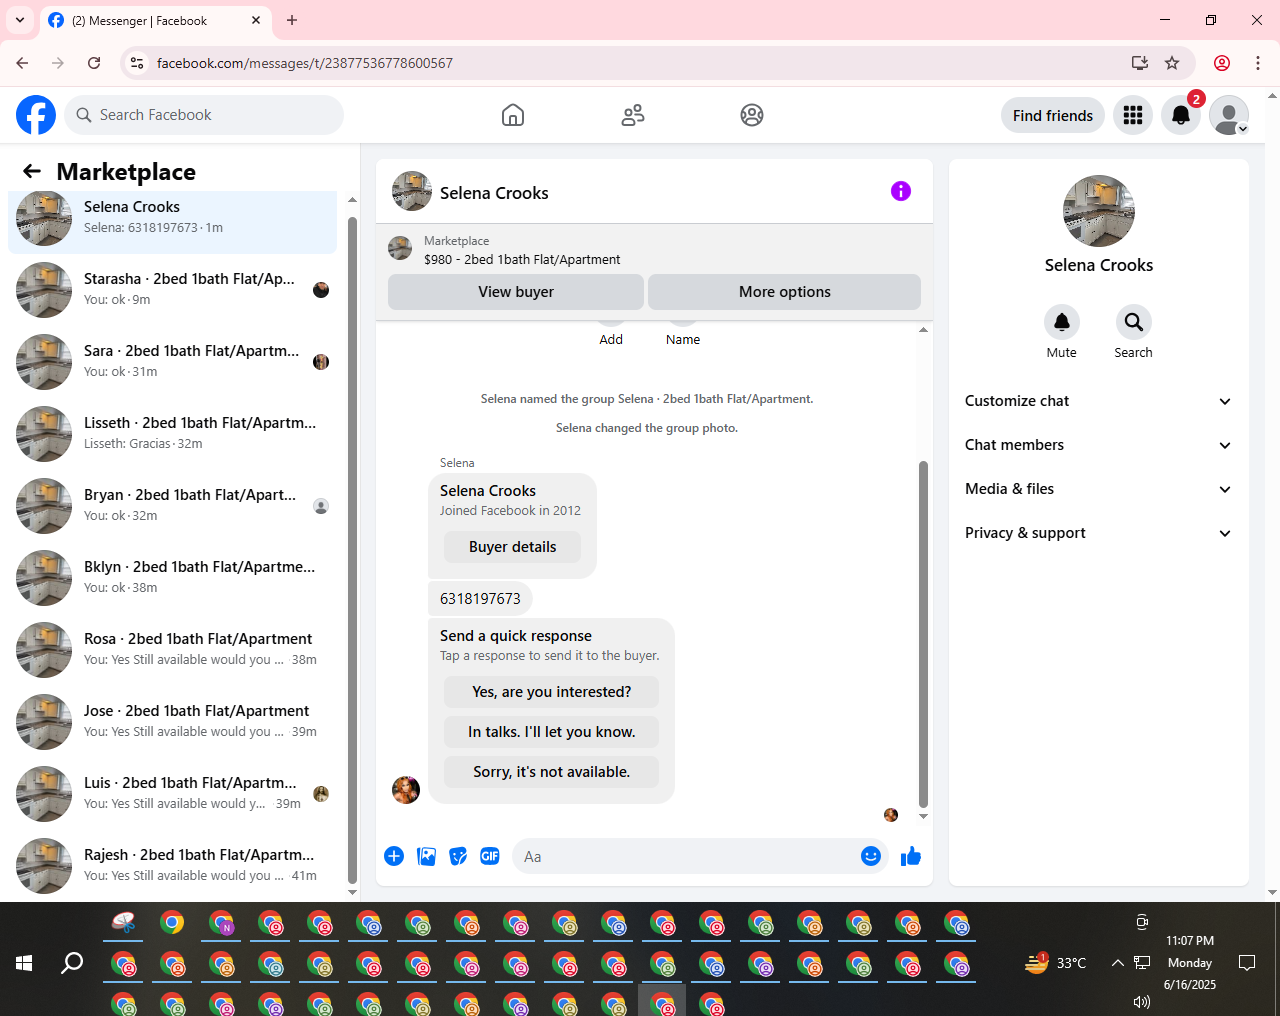1280x1016 pixels.
Task: Expand Chat members section
Action: pos(1098,445)
